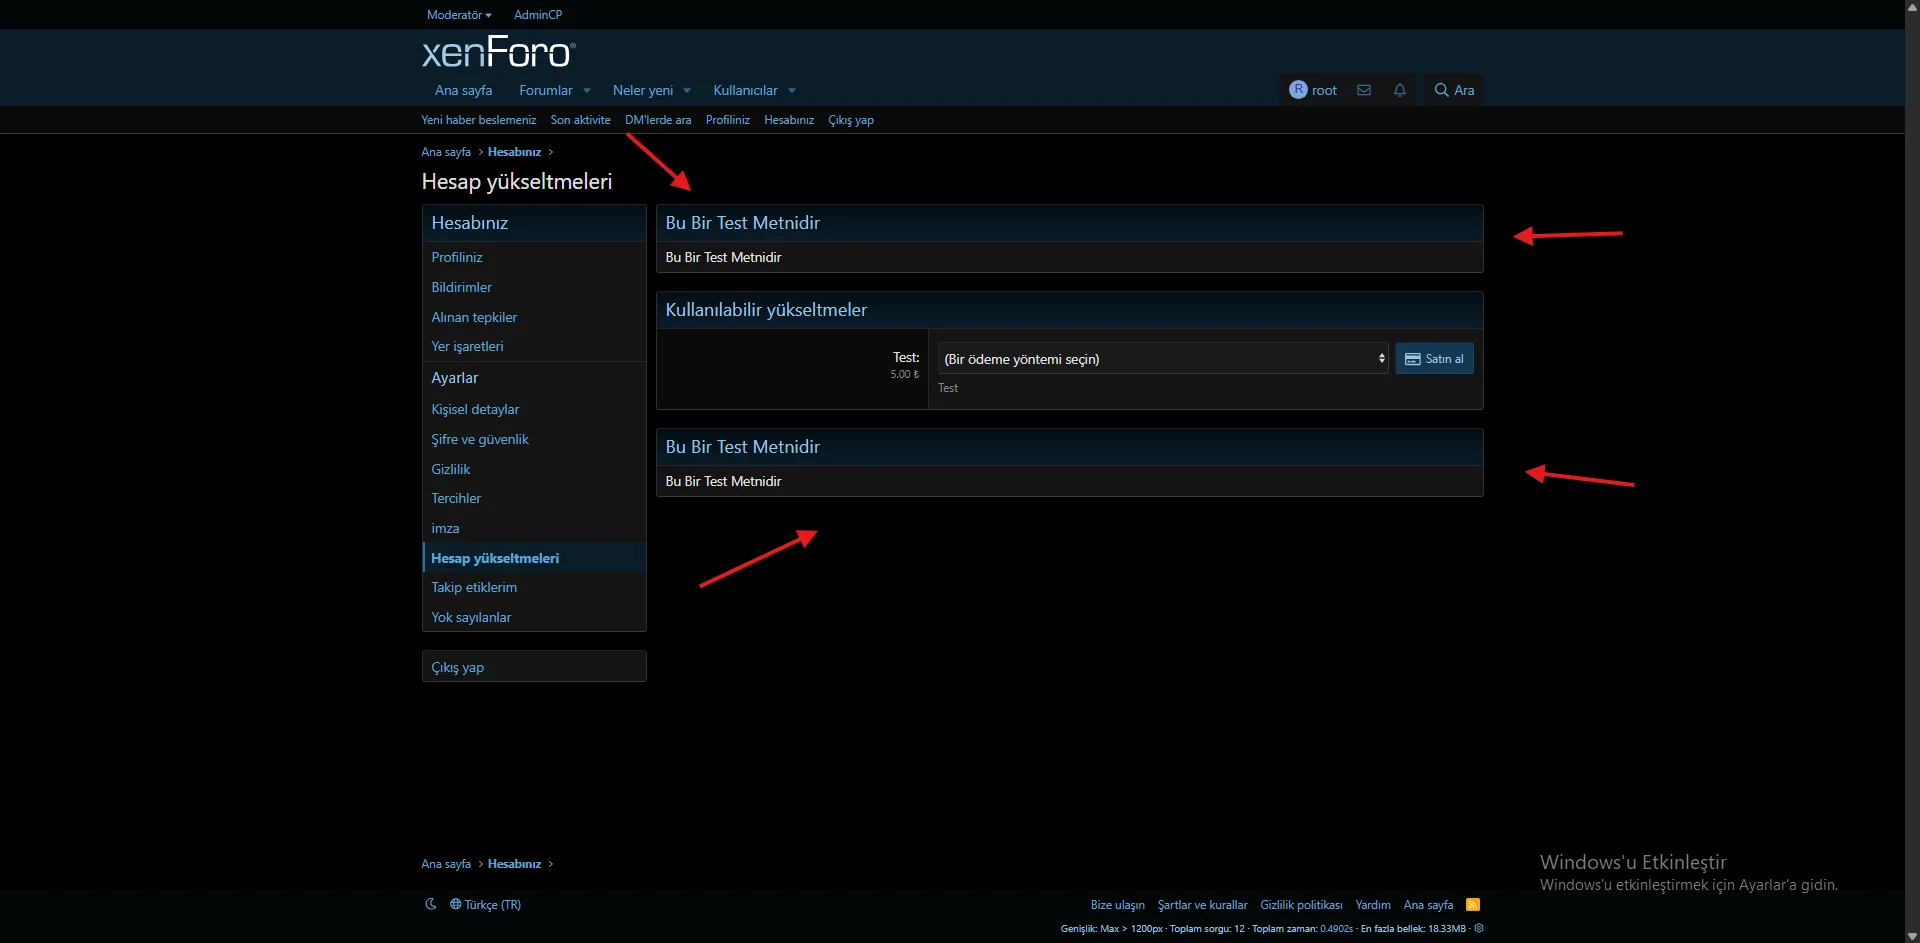Open the Moderatör menu
Screen dimensions: 1920x943
click(x=458, y=15)
